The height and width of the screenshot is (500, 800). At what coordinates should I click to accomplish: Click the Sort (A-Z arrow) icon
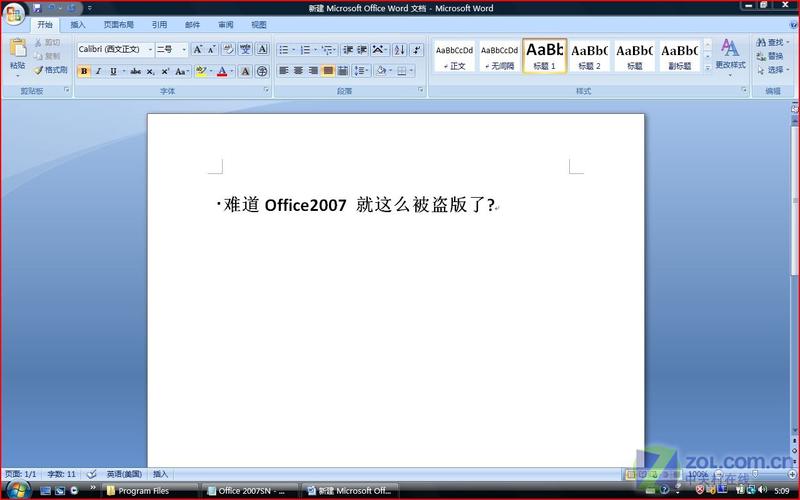click(x=399, y=49)
